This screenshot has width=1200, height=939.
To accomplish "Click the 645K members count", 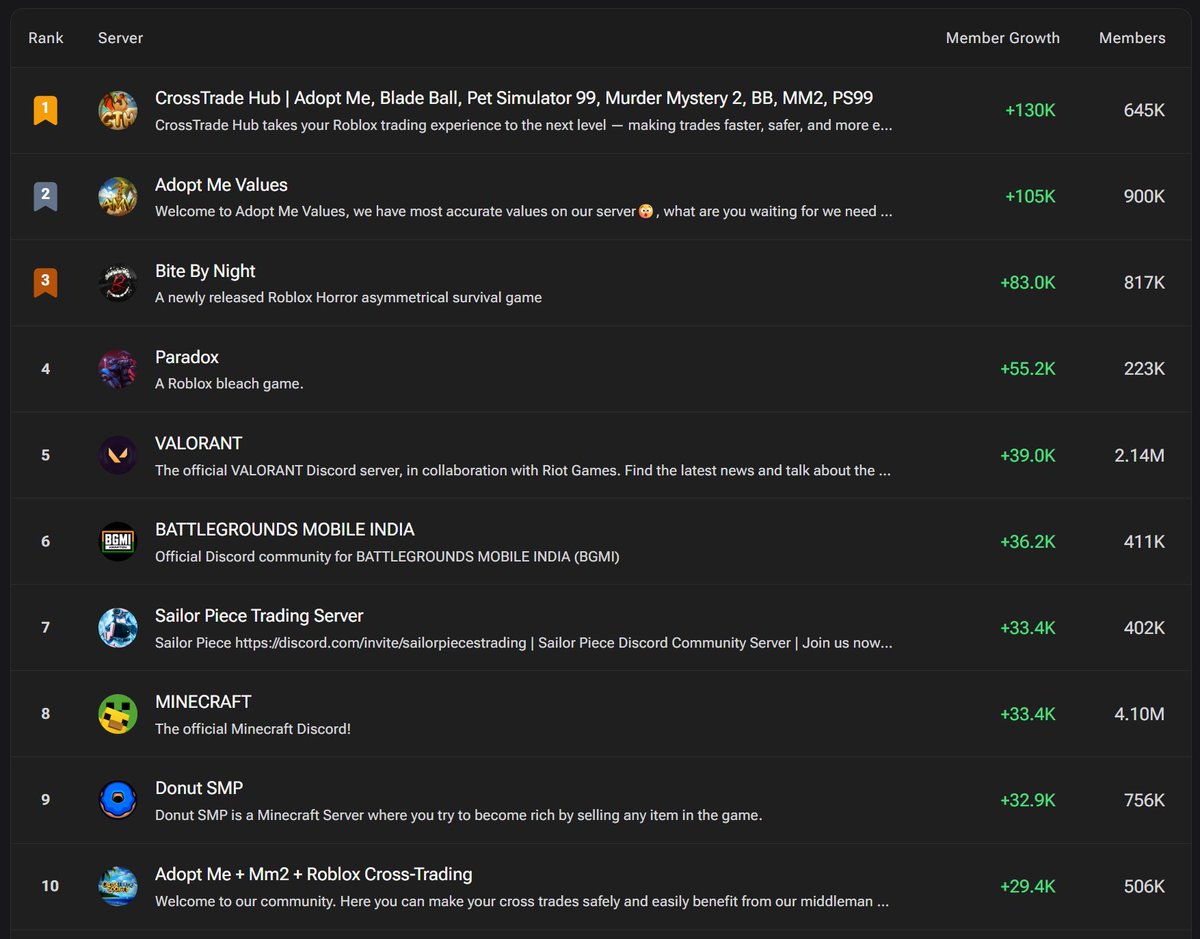I will point(1144,110).
